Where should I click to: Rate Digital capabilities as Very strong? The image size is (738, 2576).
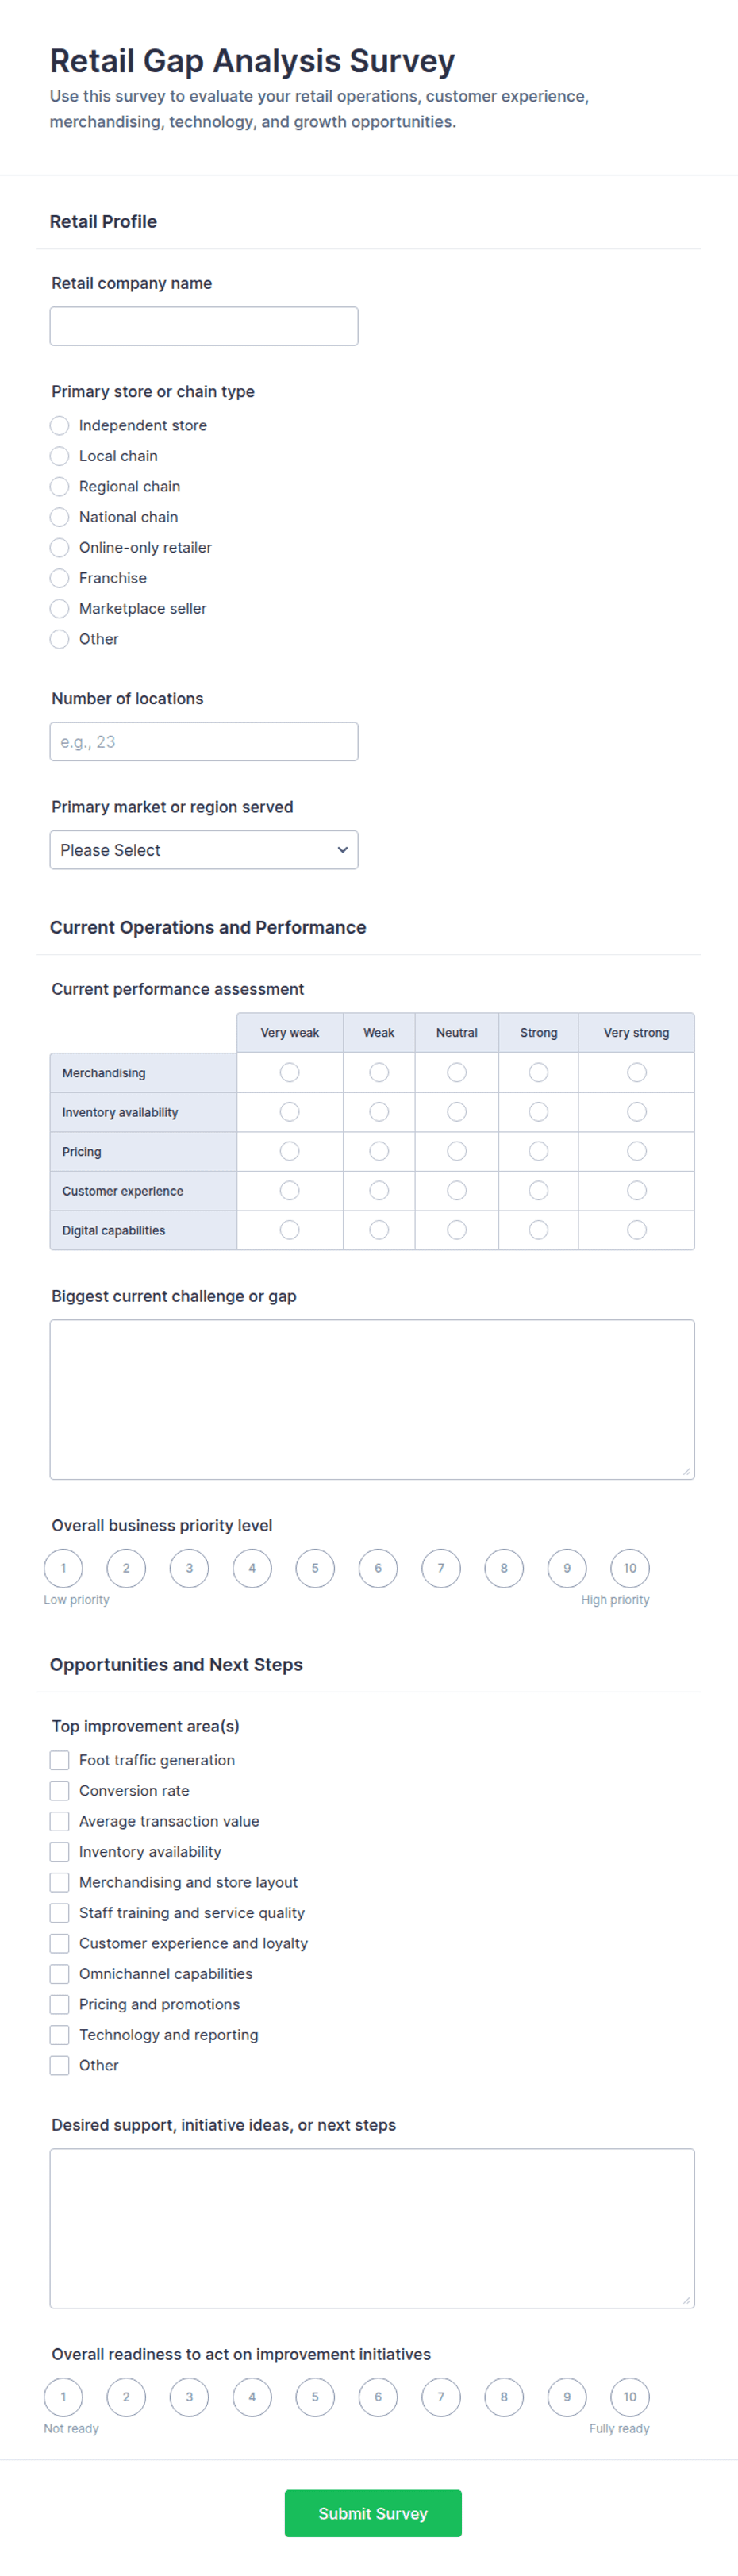(637, 1231)
